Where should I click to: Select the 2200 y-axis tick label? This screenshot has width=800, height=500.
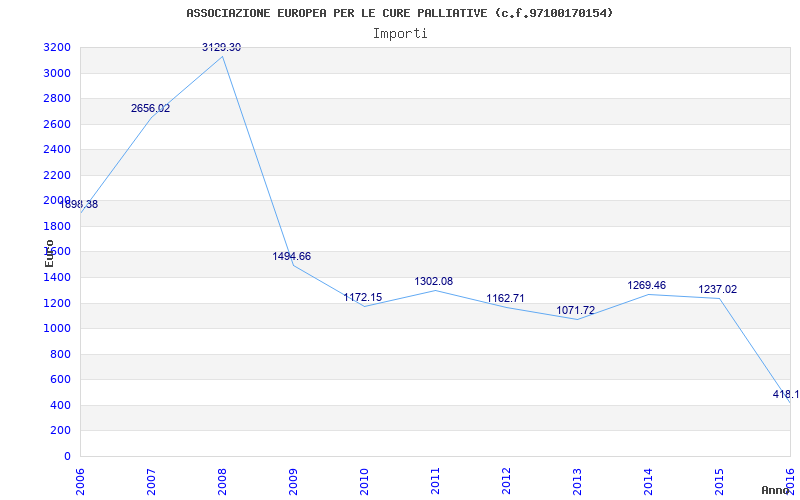pos(57,176)
